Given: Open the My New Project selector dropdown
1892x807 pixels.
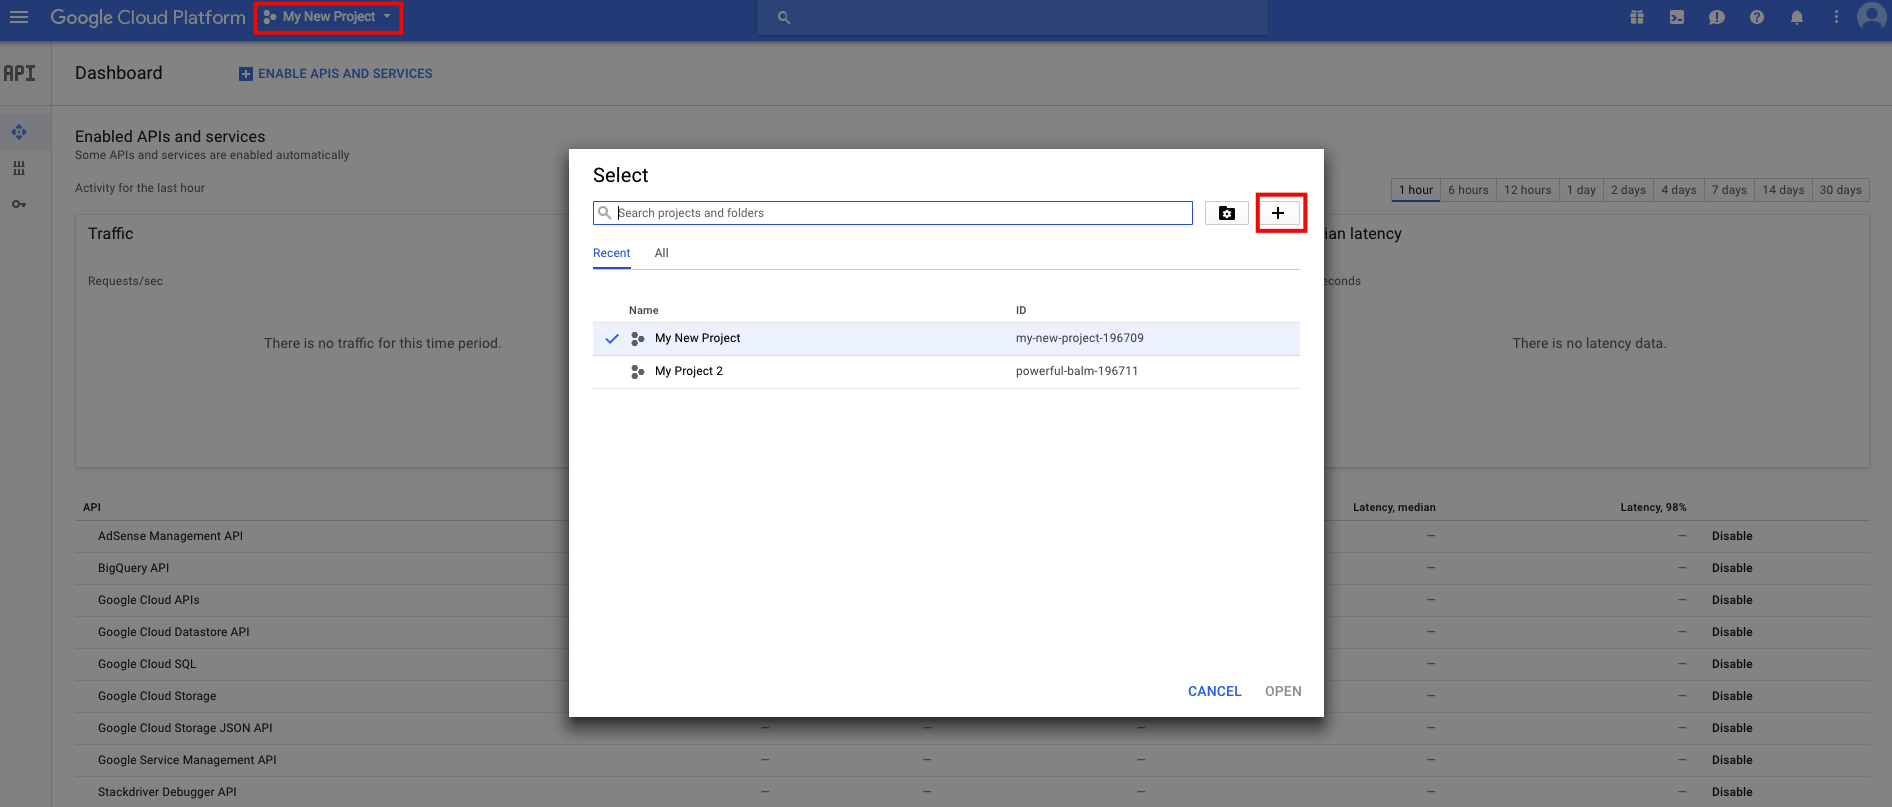Looking at the screenshot, I should pyautogui.click(x=328, y=17).
